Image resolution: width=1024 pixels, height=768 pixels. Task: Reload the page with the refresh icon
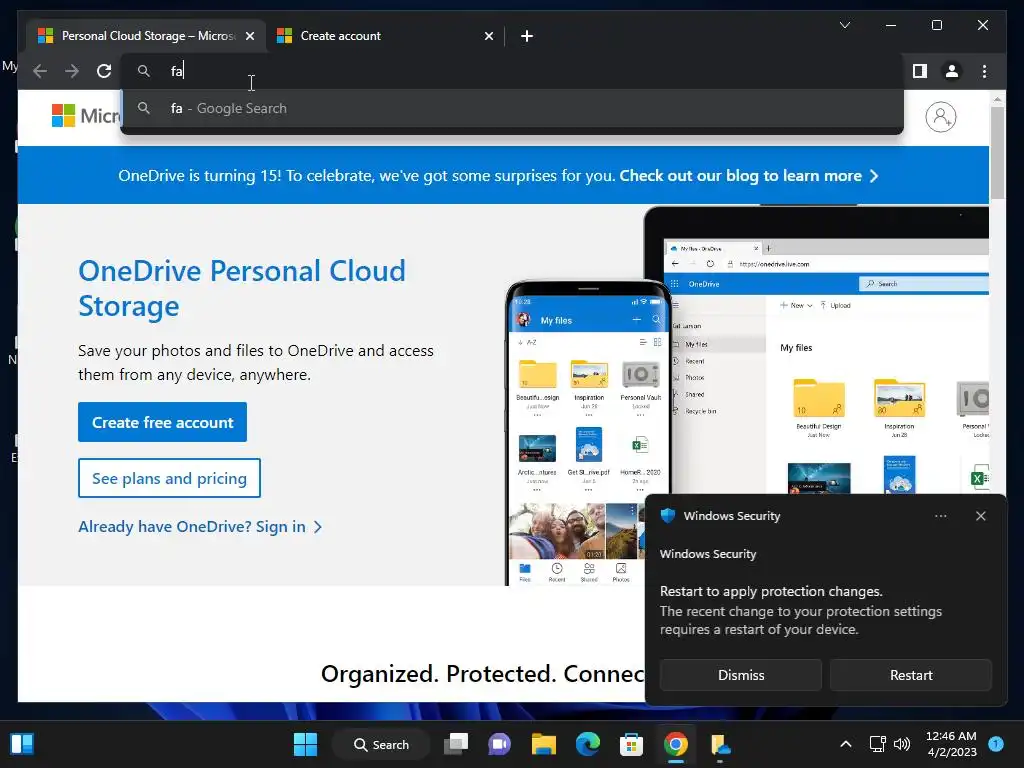[x=104, y=71]
